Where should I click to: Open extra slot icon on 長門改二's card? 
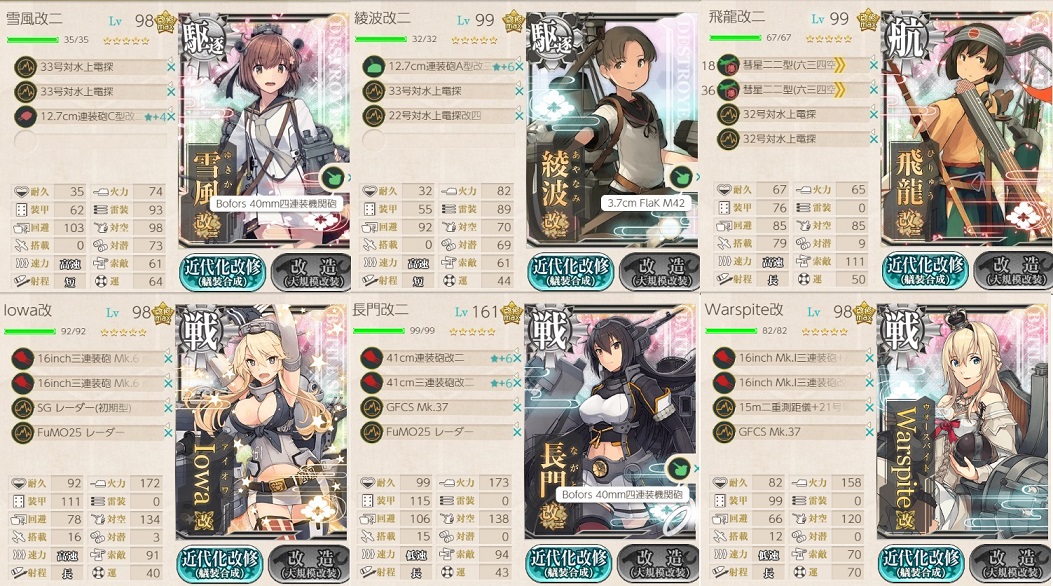[679, 468]
